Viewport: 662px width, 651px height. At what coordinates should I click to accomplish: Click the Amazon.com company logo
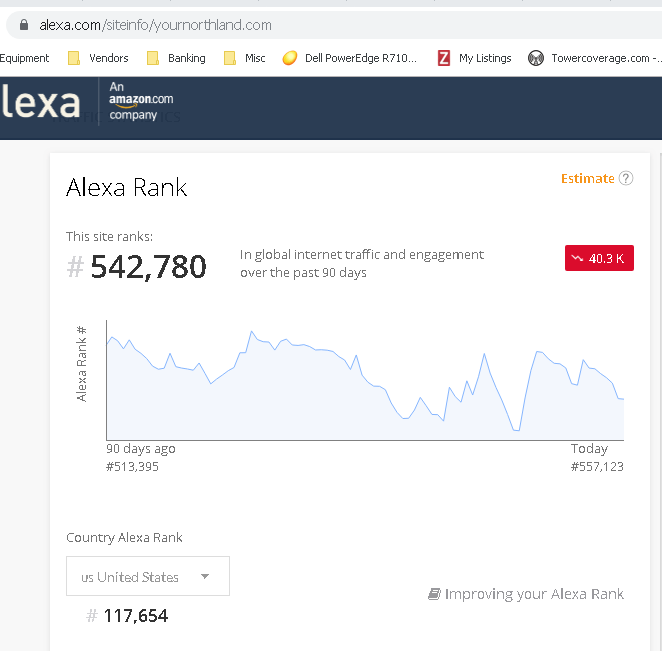point(141,101)
